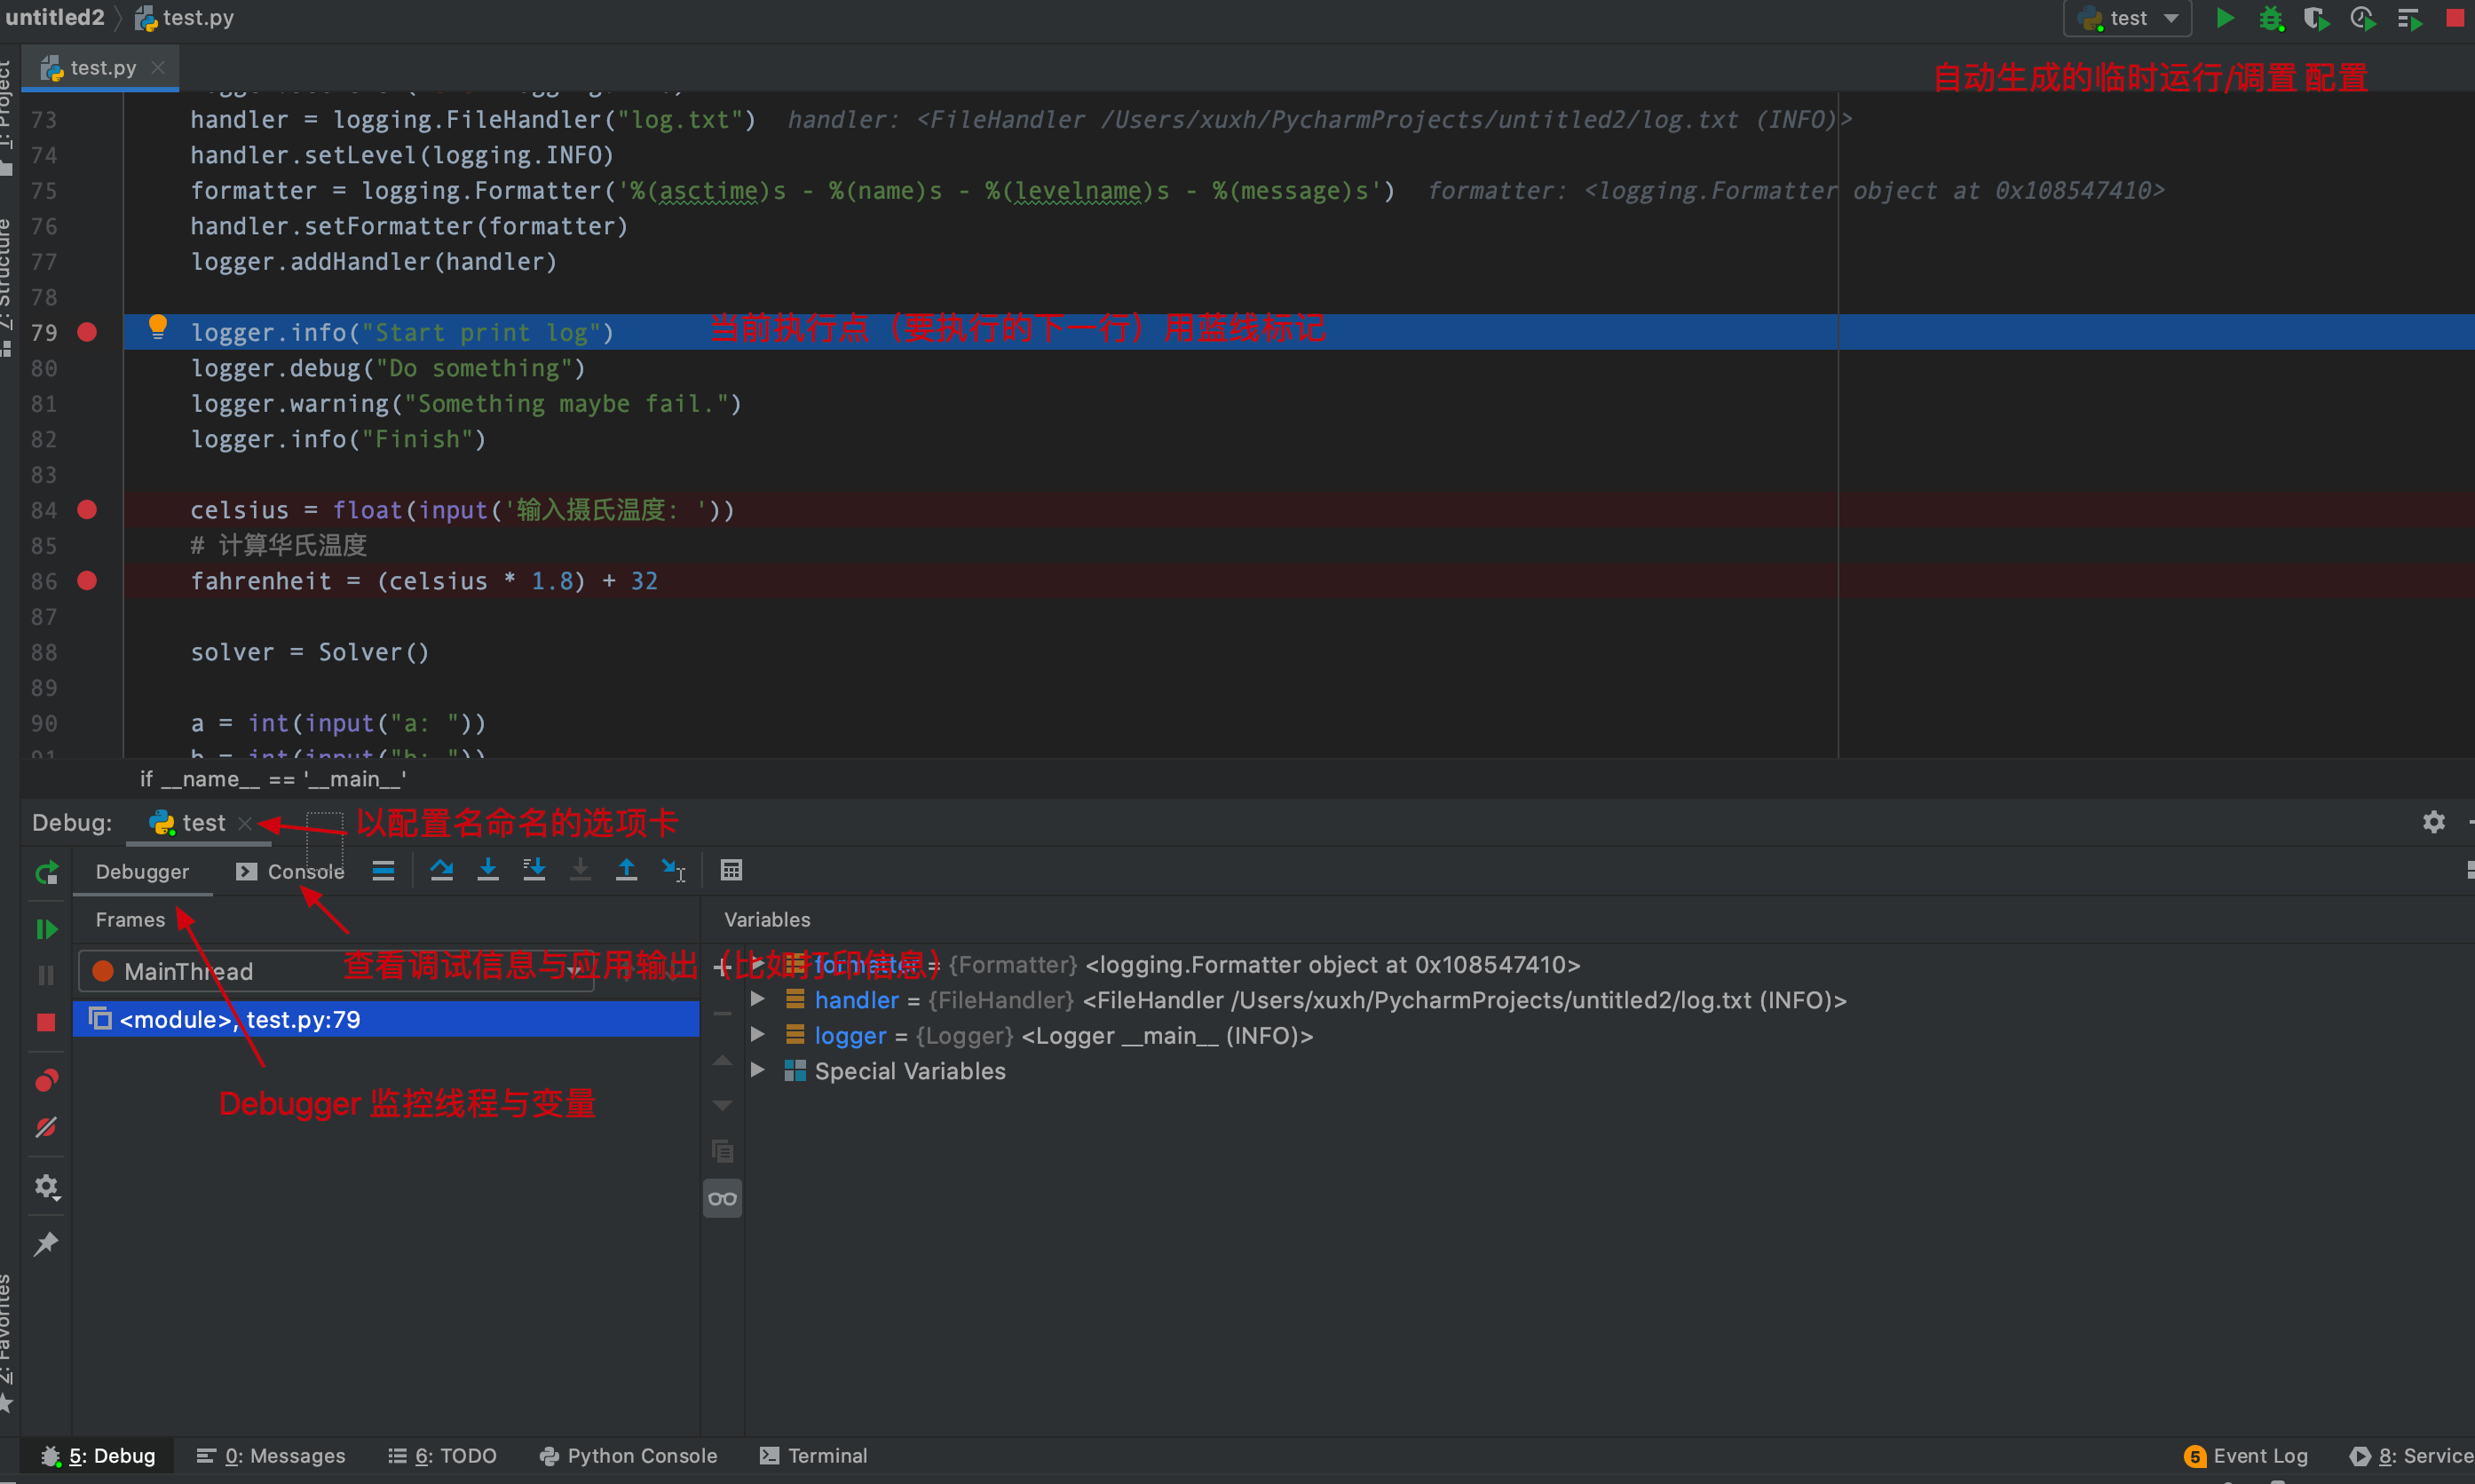Image resolution: width=2475 pixels, height=1484 pixels.
Task: Step into my code only
Action: 534,870
